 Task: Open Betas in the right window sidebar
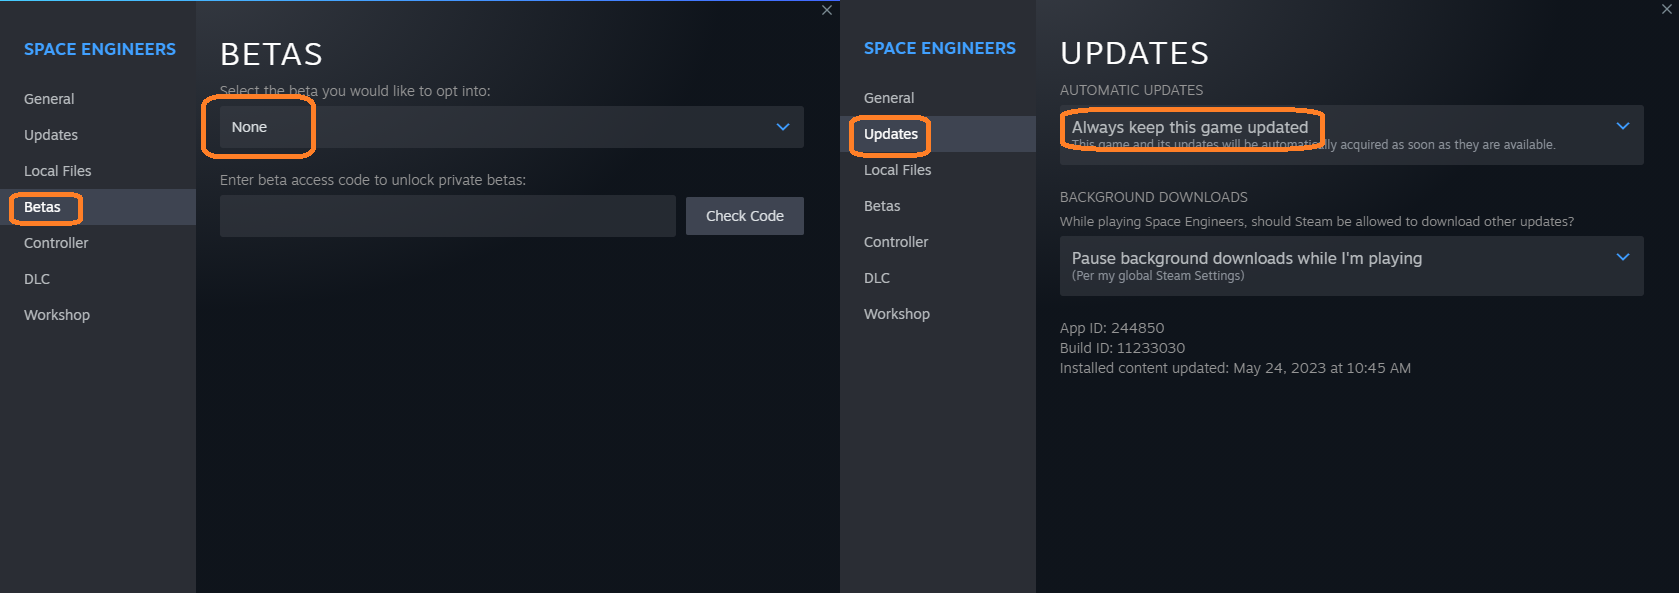tap(882, 206)
